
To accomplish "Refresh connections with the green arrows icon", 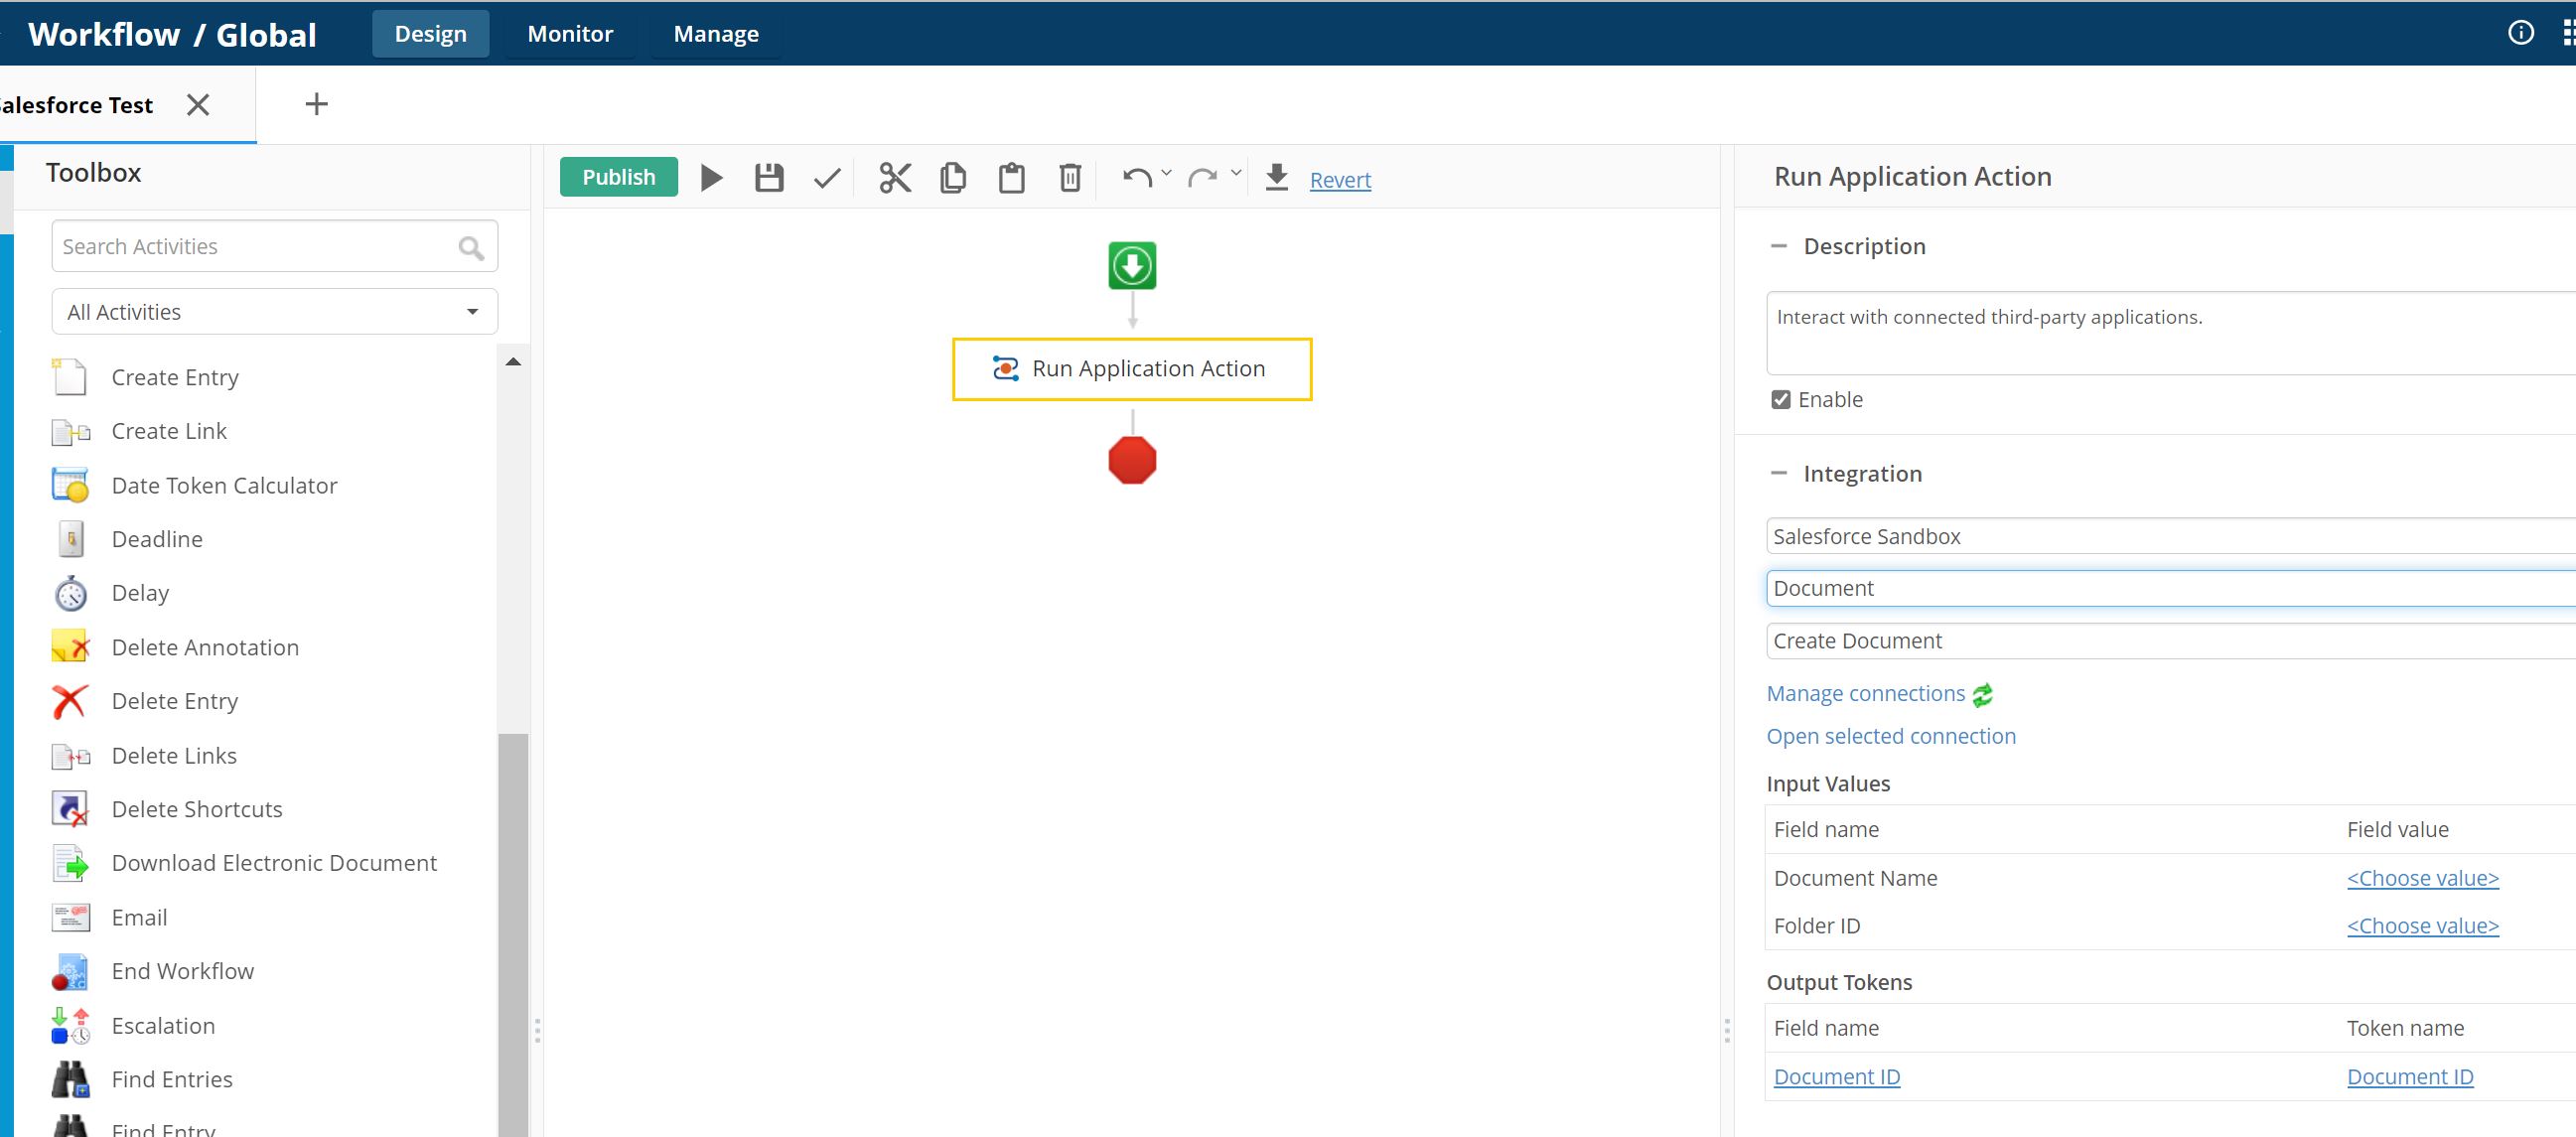I will [x=1983, y=694].
